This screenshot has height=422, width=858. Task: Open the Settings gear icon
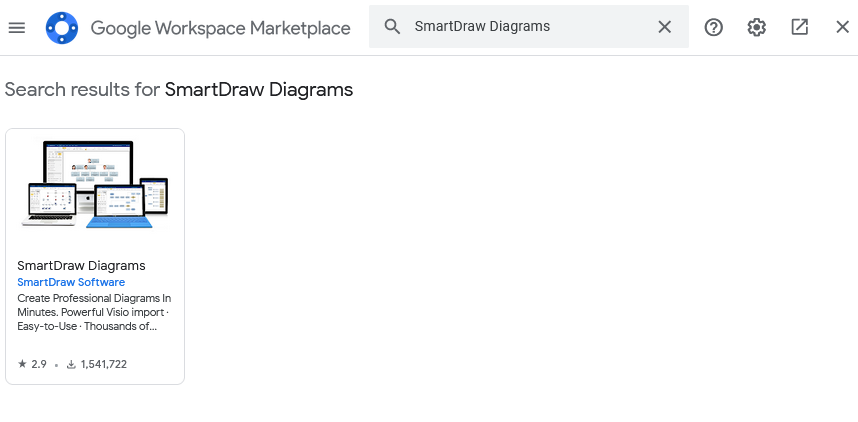[757, 27]
